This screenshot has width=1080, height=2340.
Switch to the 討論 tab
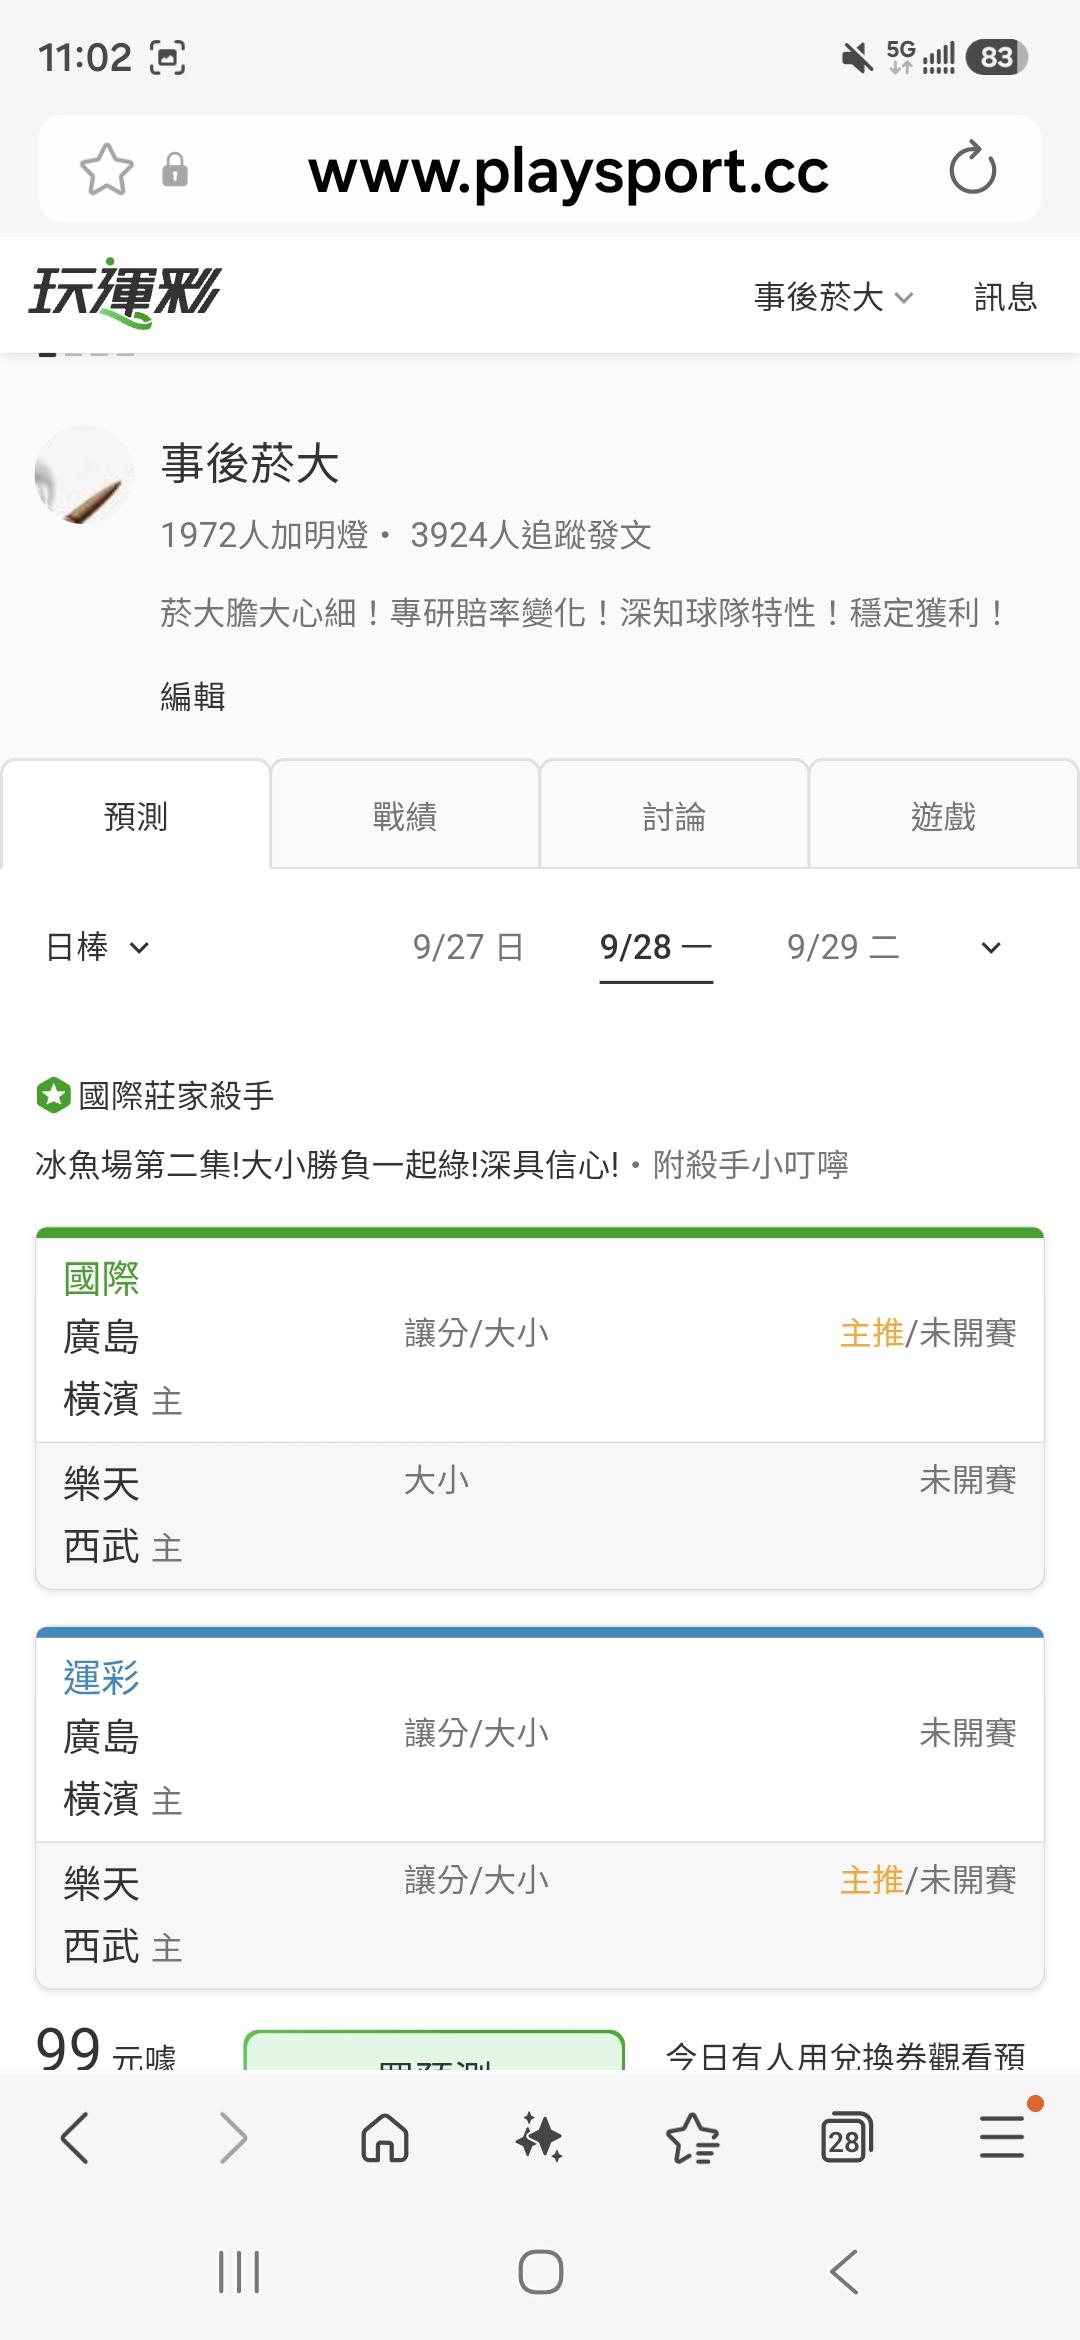(x=674, y=815)
